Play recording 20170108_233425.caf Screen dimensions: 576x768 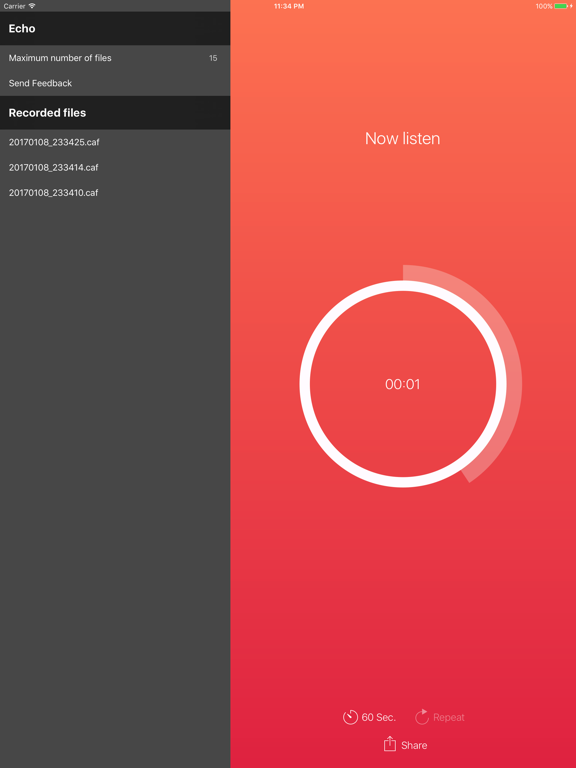115,142
